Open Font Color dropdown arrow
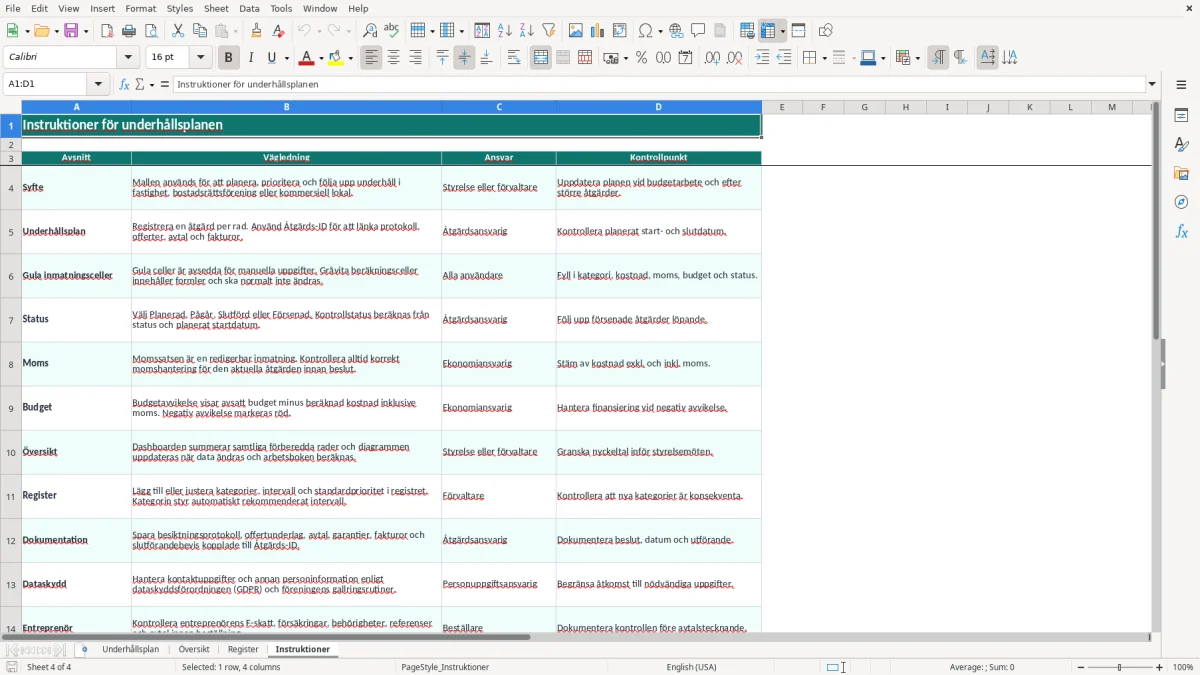Image resolution: width=1200 pixels, height=675 pixels. 320,58
